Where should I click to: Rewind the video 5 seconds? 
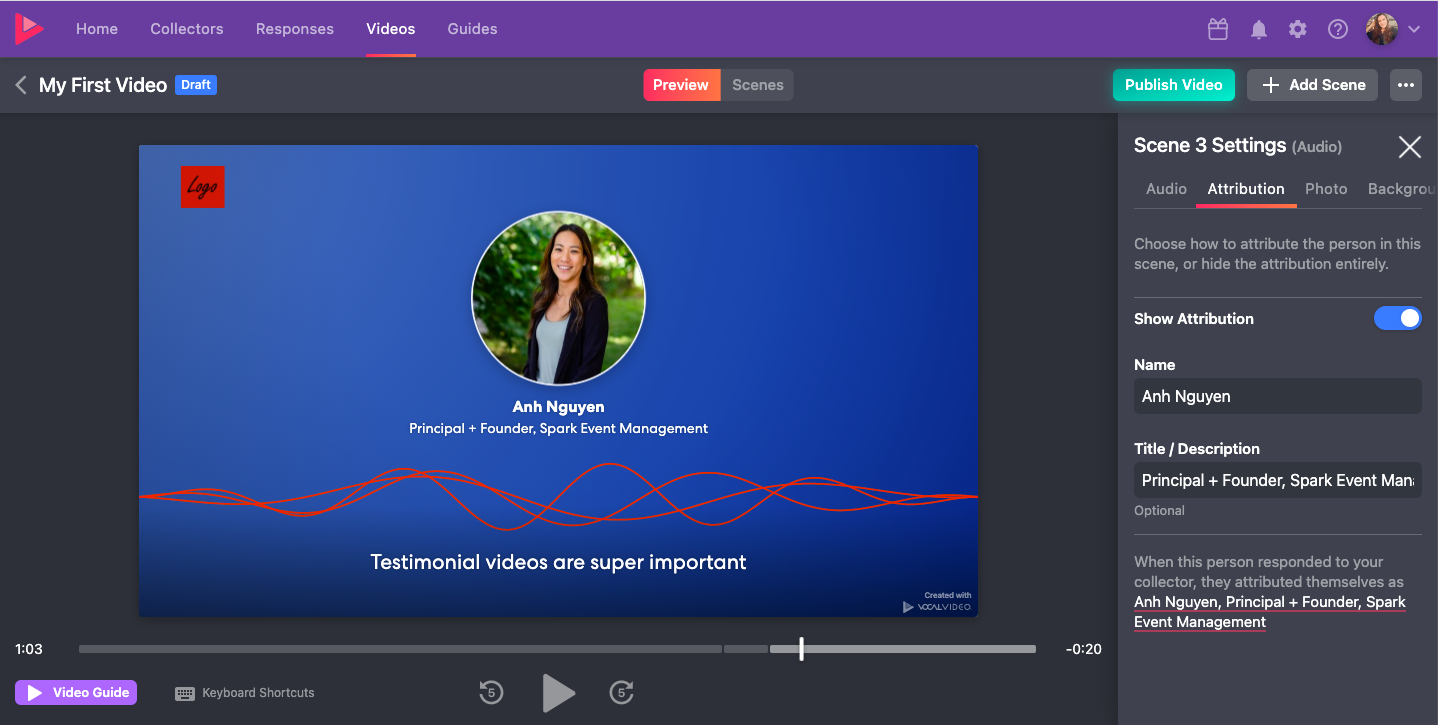(491, 692)
